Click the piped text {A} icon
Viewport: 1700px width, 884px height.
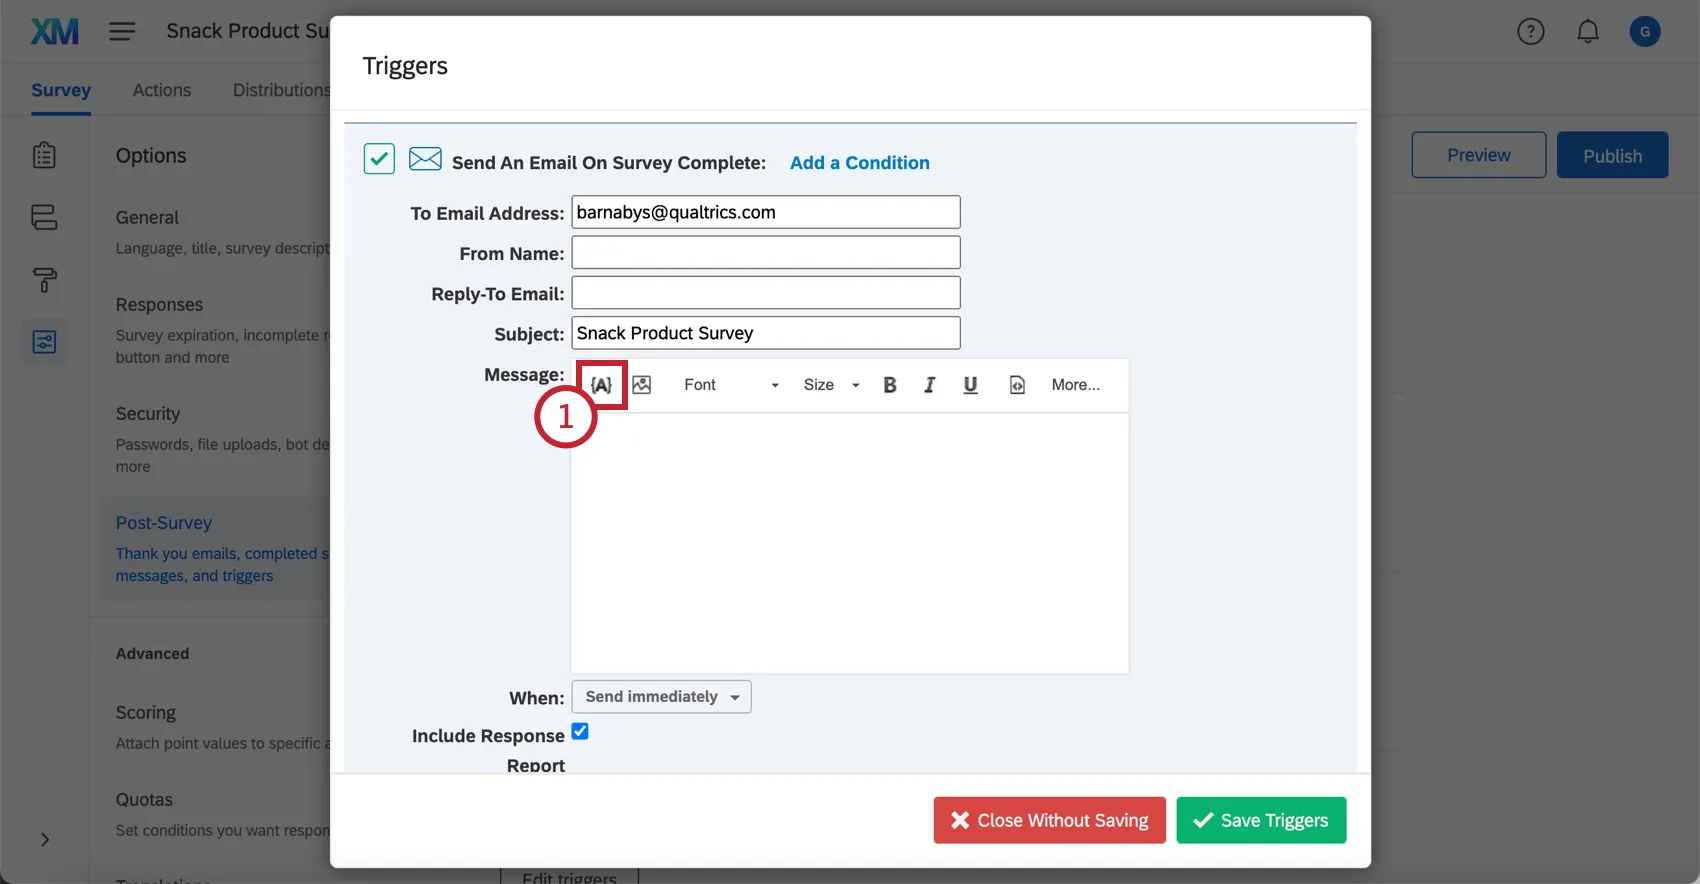click(601, 385)
